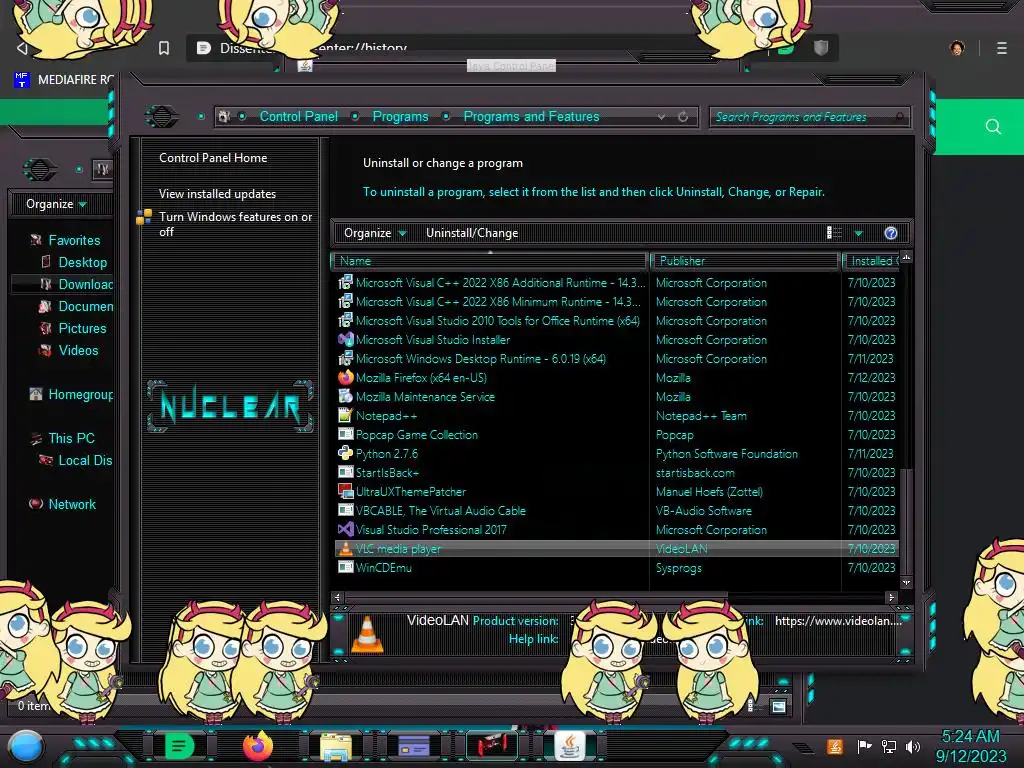Image resolution: width=1024 pixels, height=768 pixels.
Task: Click the VLC cone icon in details pane
Action: coord(367,633)
